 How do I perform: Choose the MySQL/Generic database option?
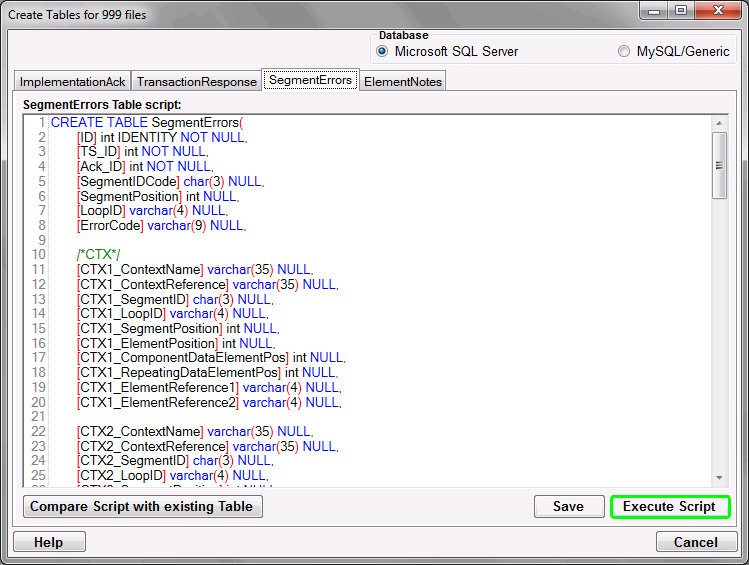(624, 51)
